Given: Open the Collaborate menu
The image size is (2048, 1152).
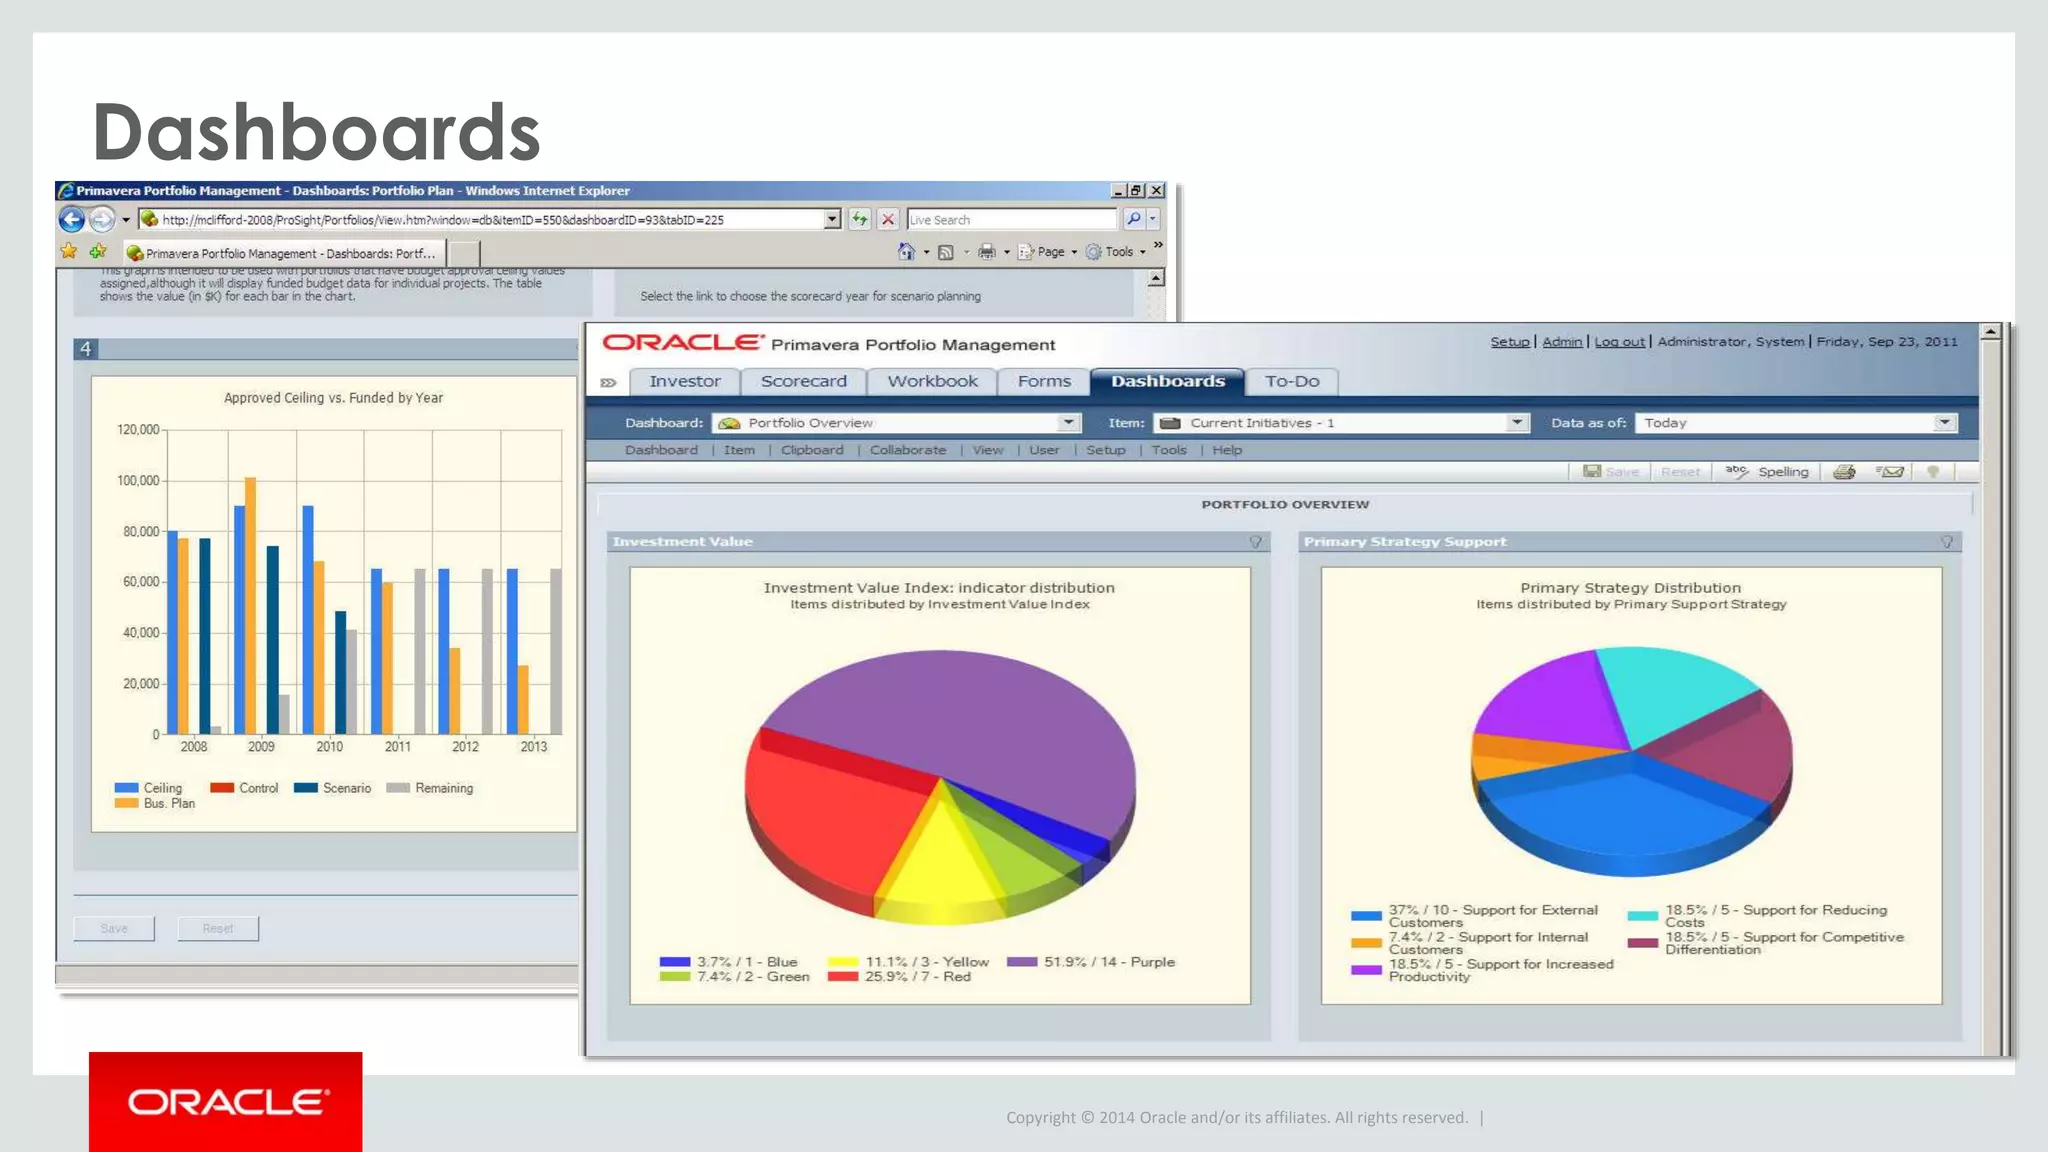Looking at the screenshot, I should 908,450.
